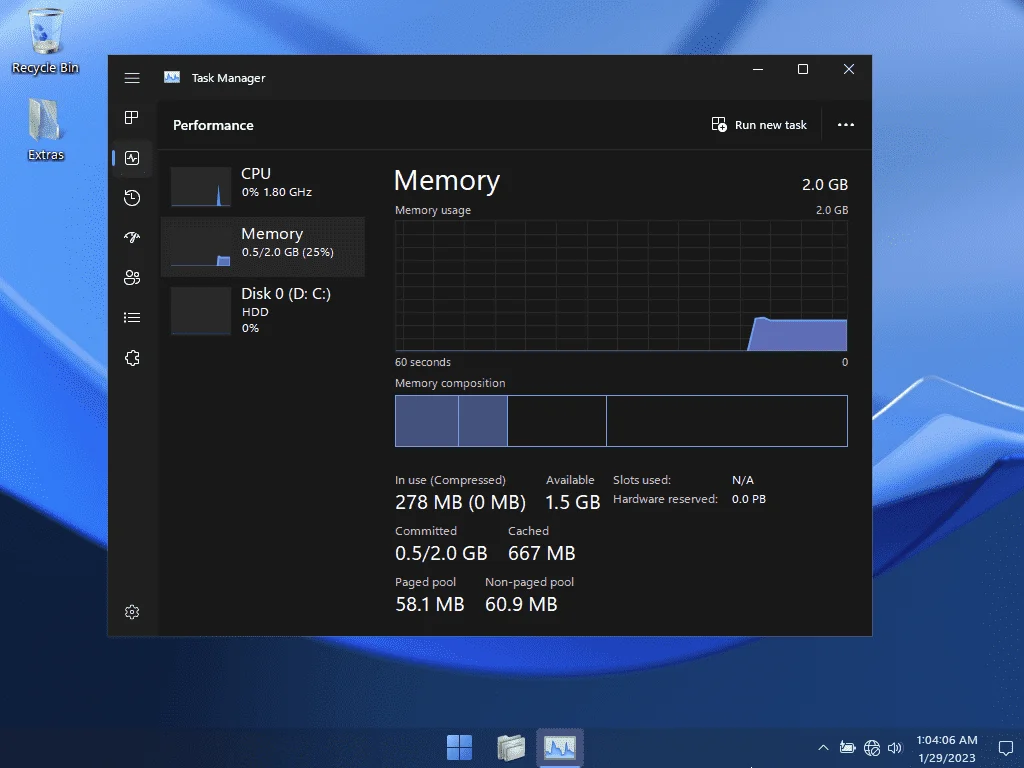Click the 60.9 MB non-paged pool value
This screenshot has width=1024, height=768.
pos(521,604)
